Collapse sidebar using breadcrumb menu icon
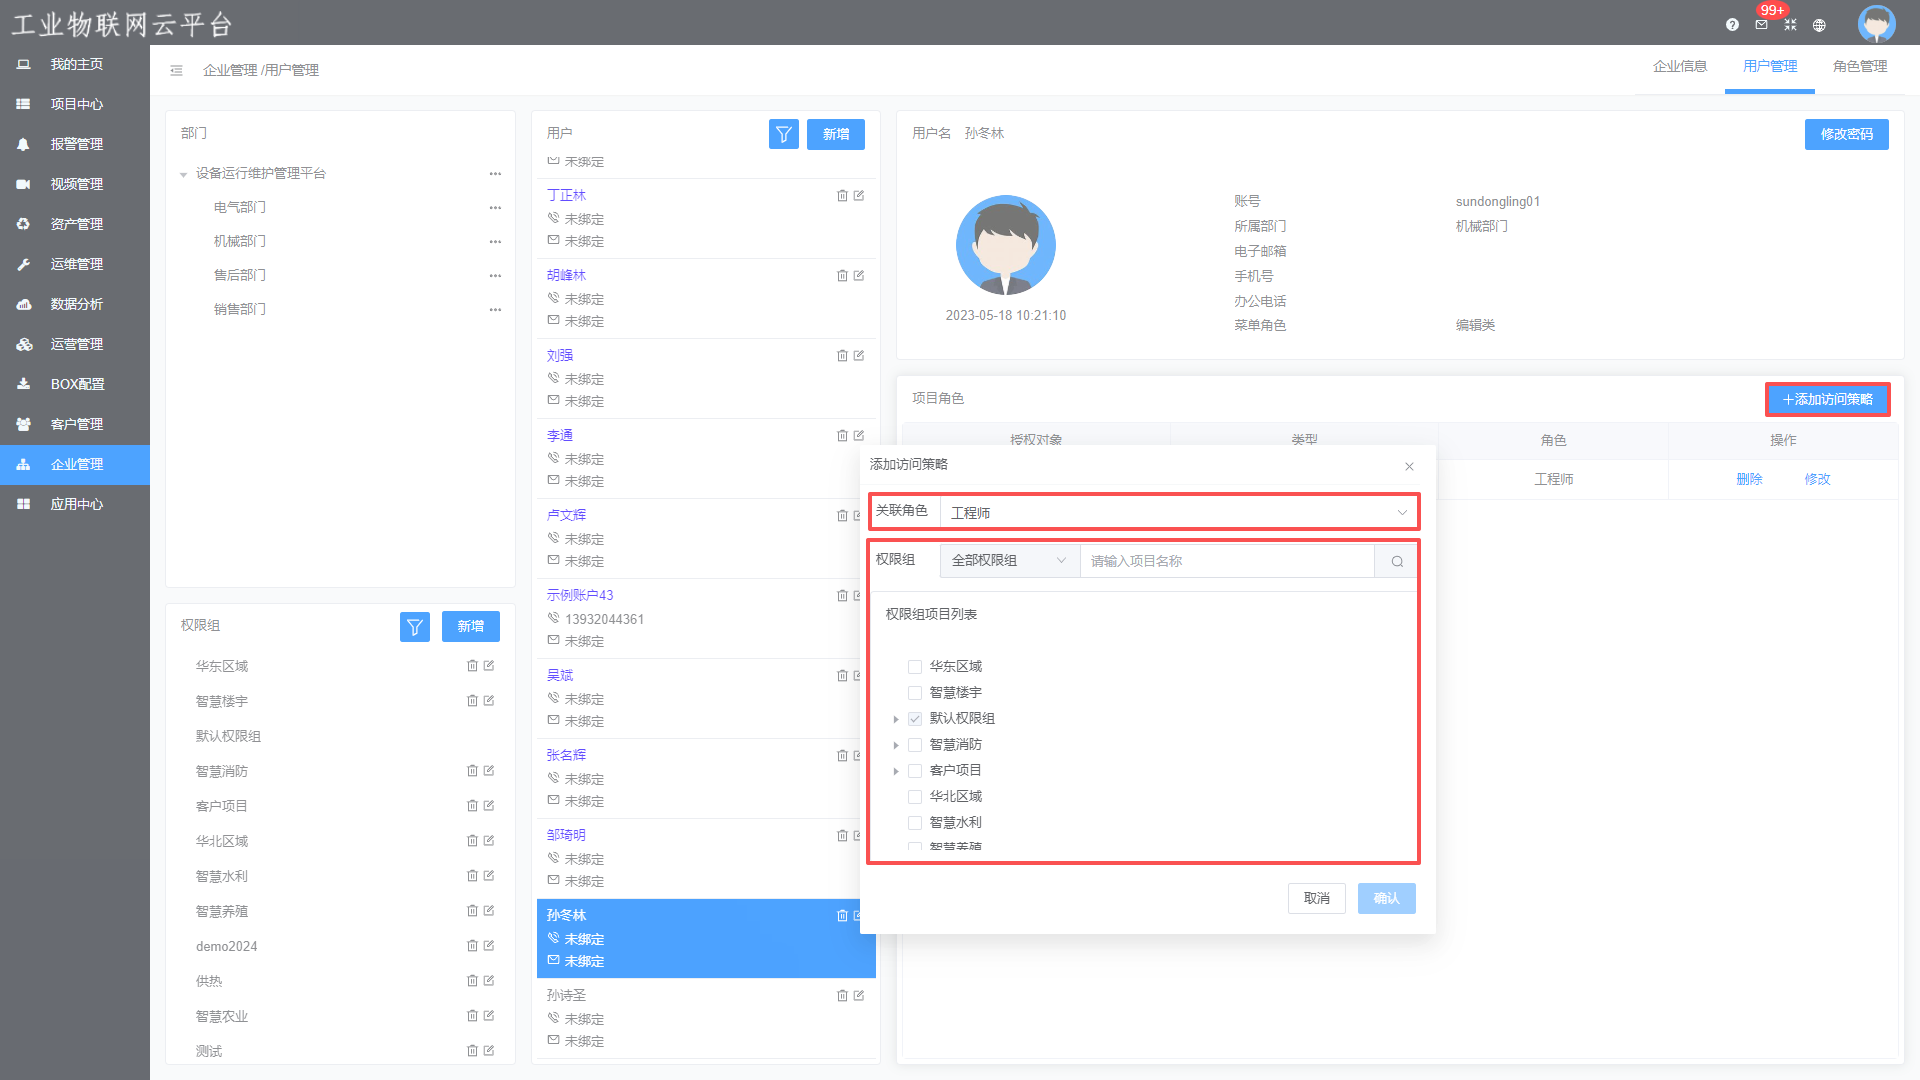Viewport: 1920px width, 1080px height. coord(176,71)
